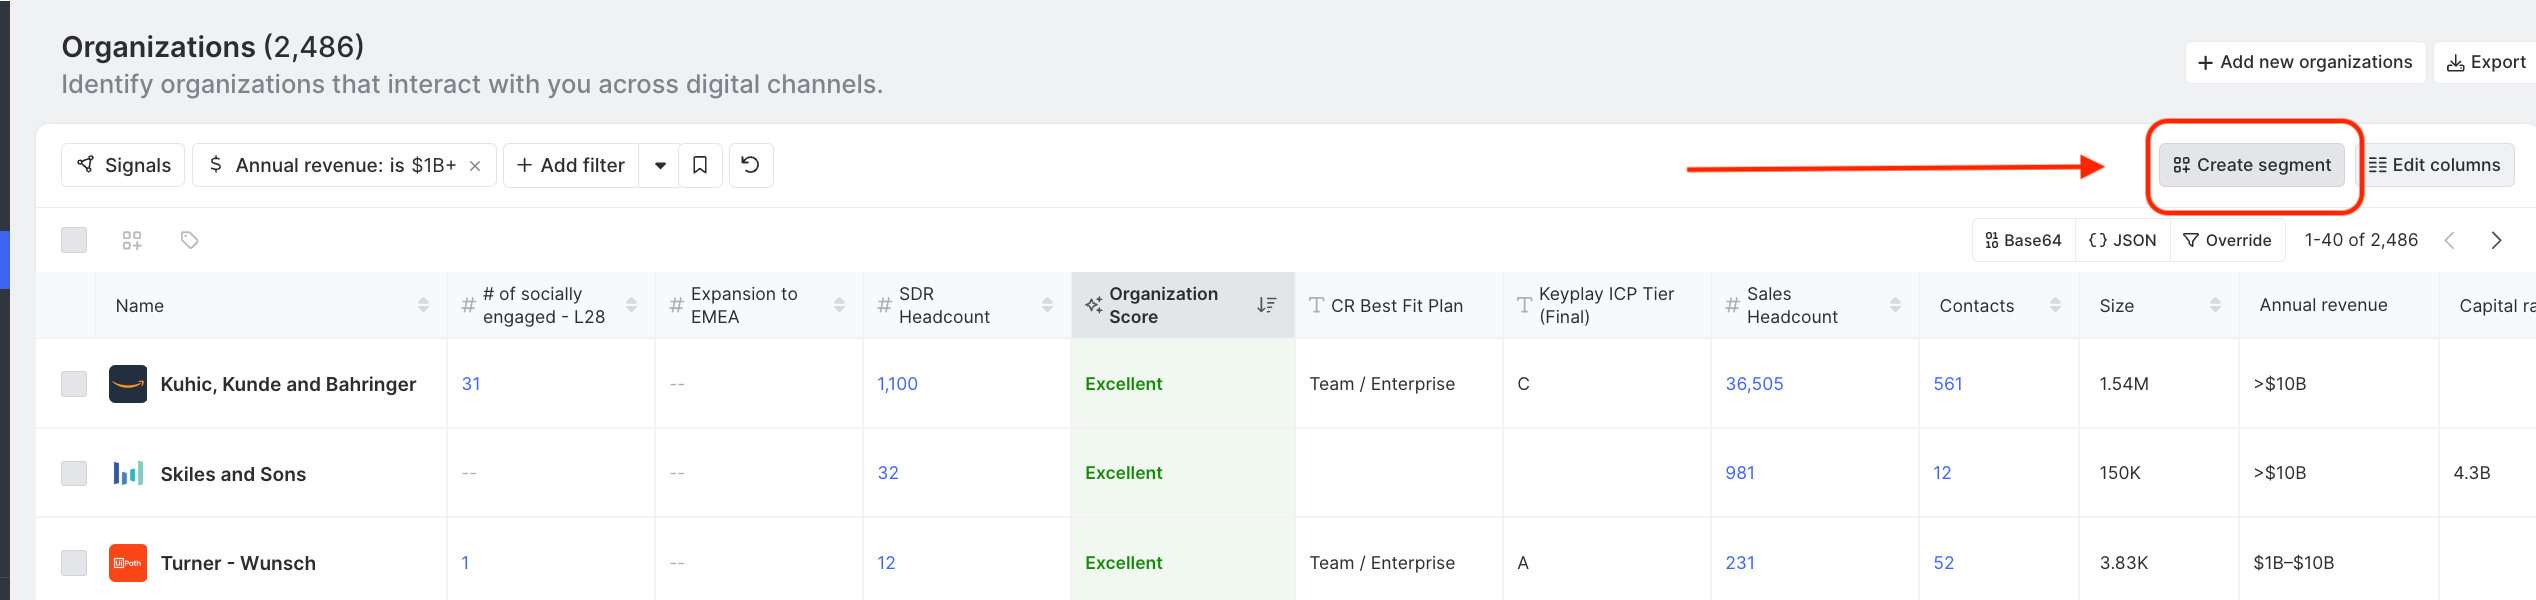Select all organizations with the header checkbox
Viewport: 2536px width, 600px height.
74,240
